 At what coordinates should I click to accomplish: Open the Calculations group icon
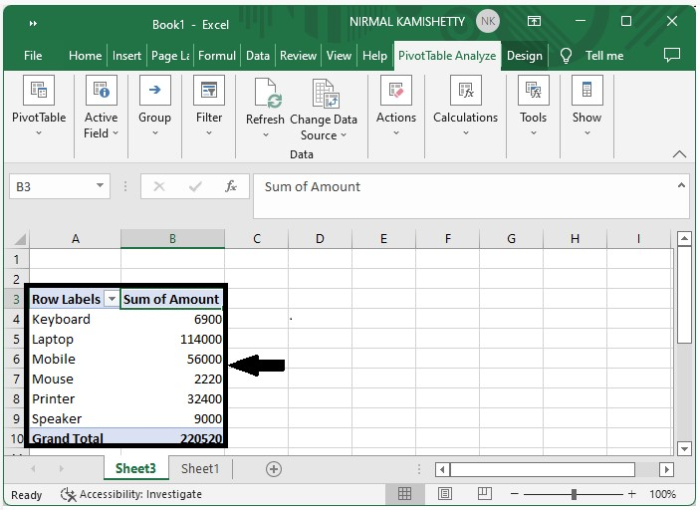465,90
